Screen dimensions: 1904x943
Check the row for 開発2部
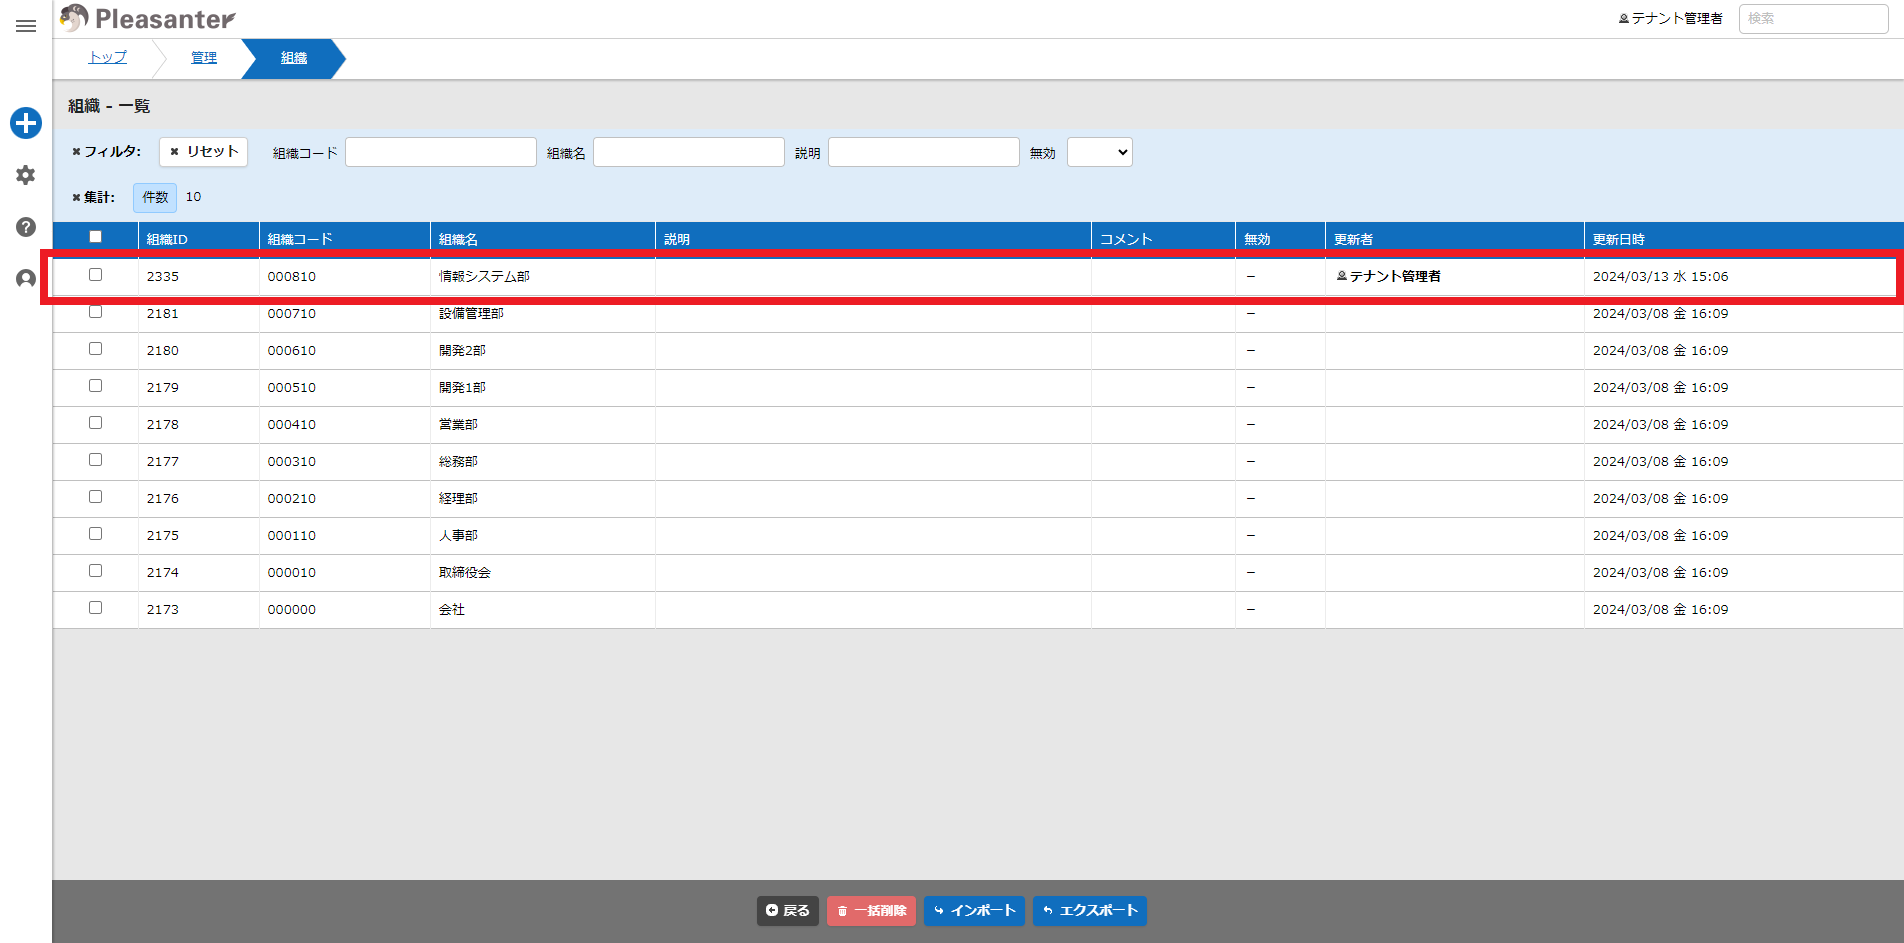pos(95,348)
